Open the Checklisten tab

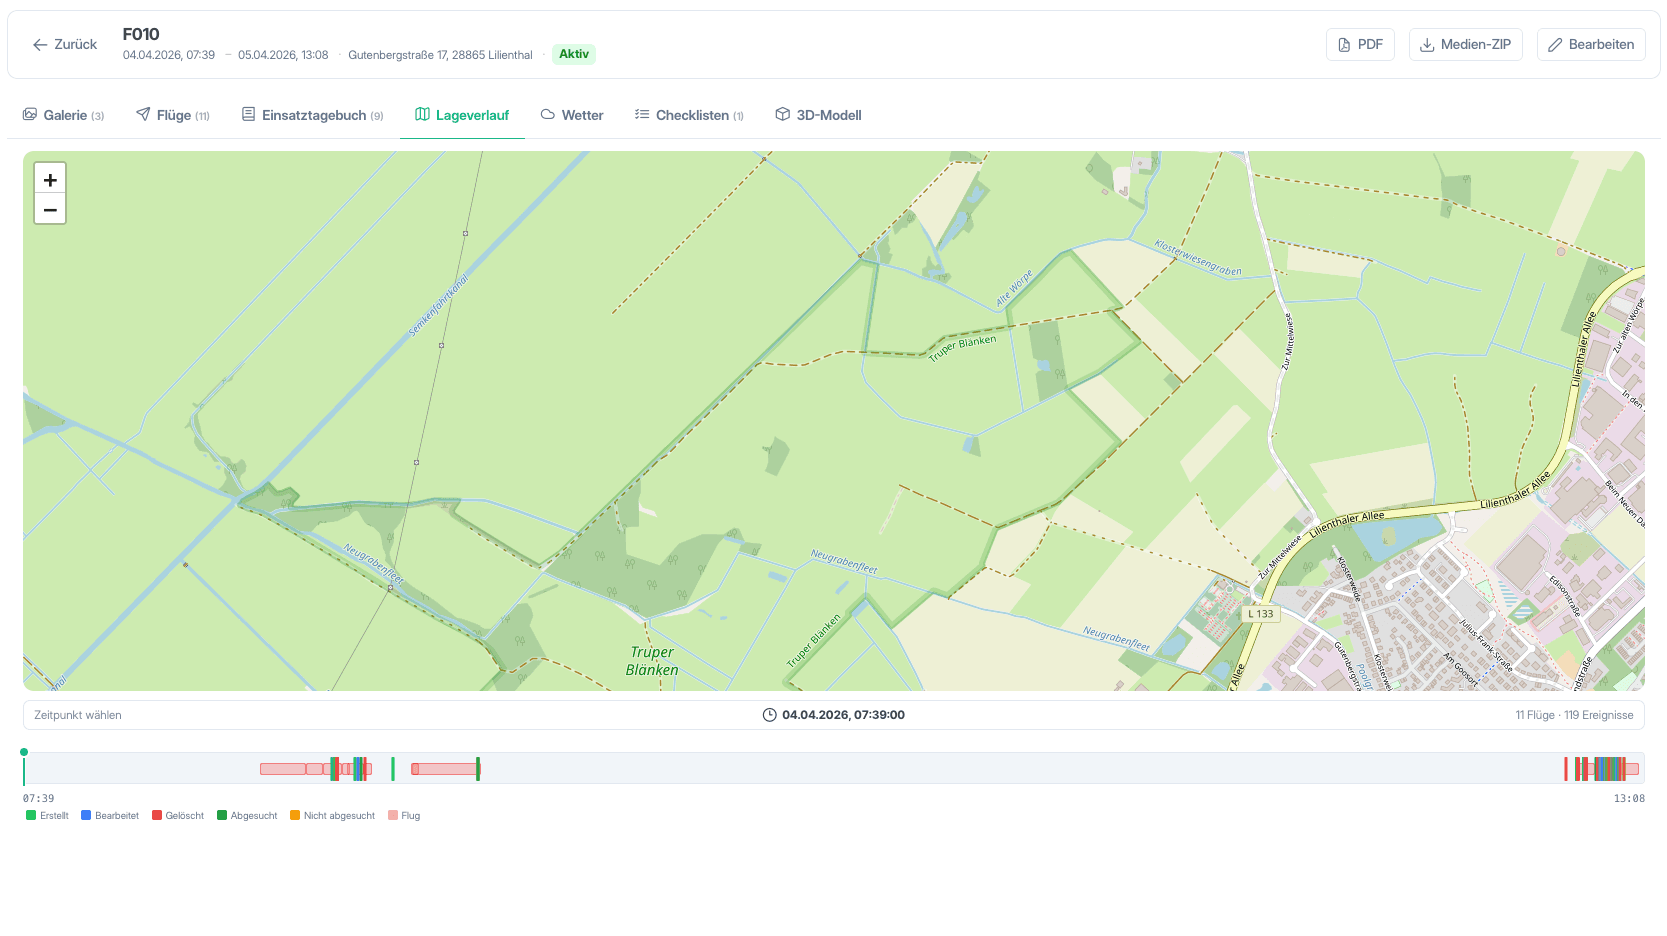pyautogui.click(x=689, y=115)
